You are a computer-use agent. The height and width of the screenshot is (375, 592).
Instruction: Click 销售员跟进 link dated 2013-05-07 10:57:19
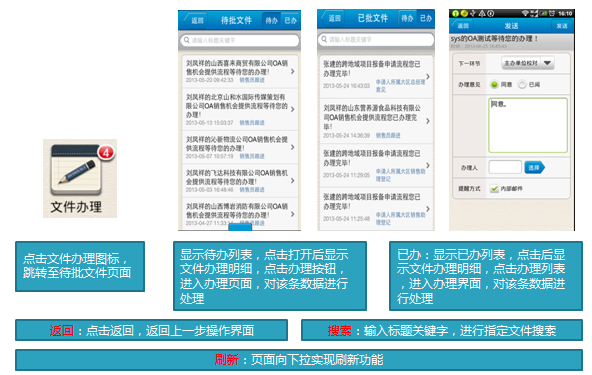[x=252, y=156]
